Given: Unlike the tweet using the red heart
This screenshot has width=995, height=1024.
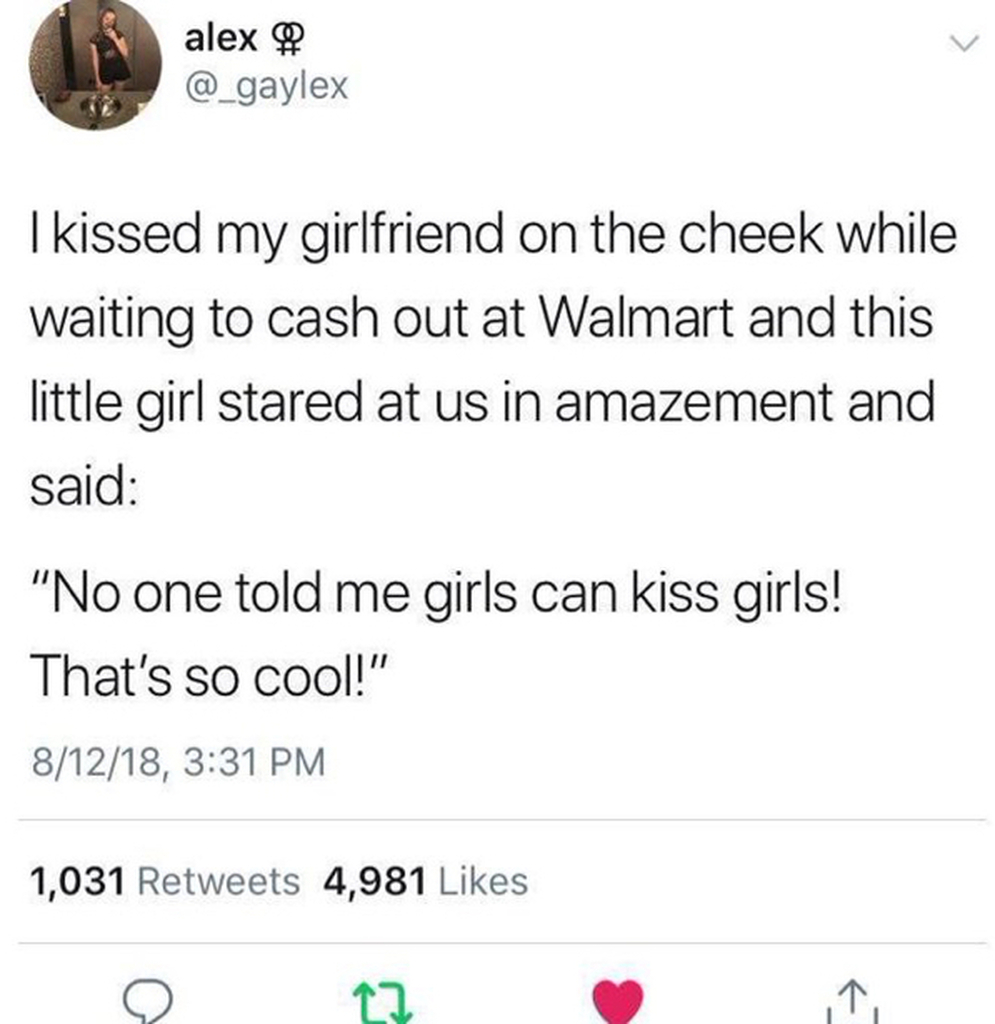Looking at the screenshot, I should coord(617,1002).
